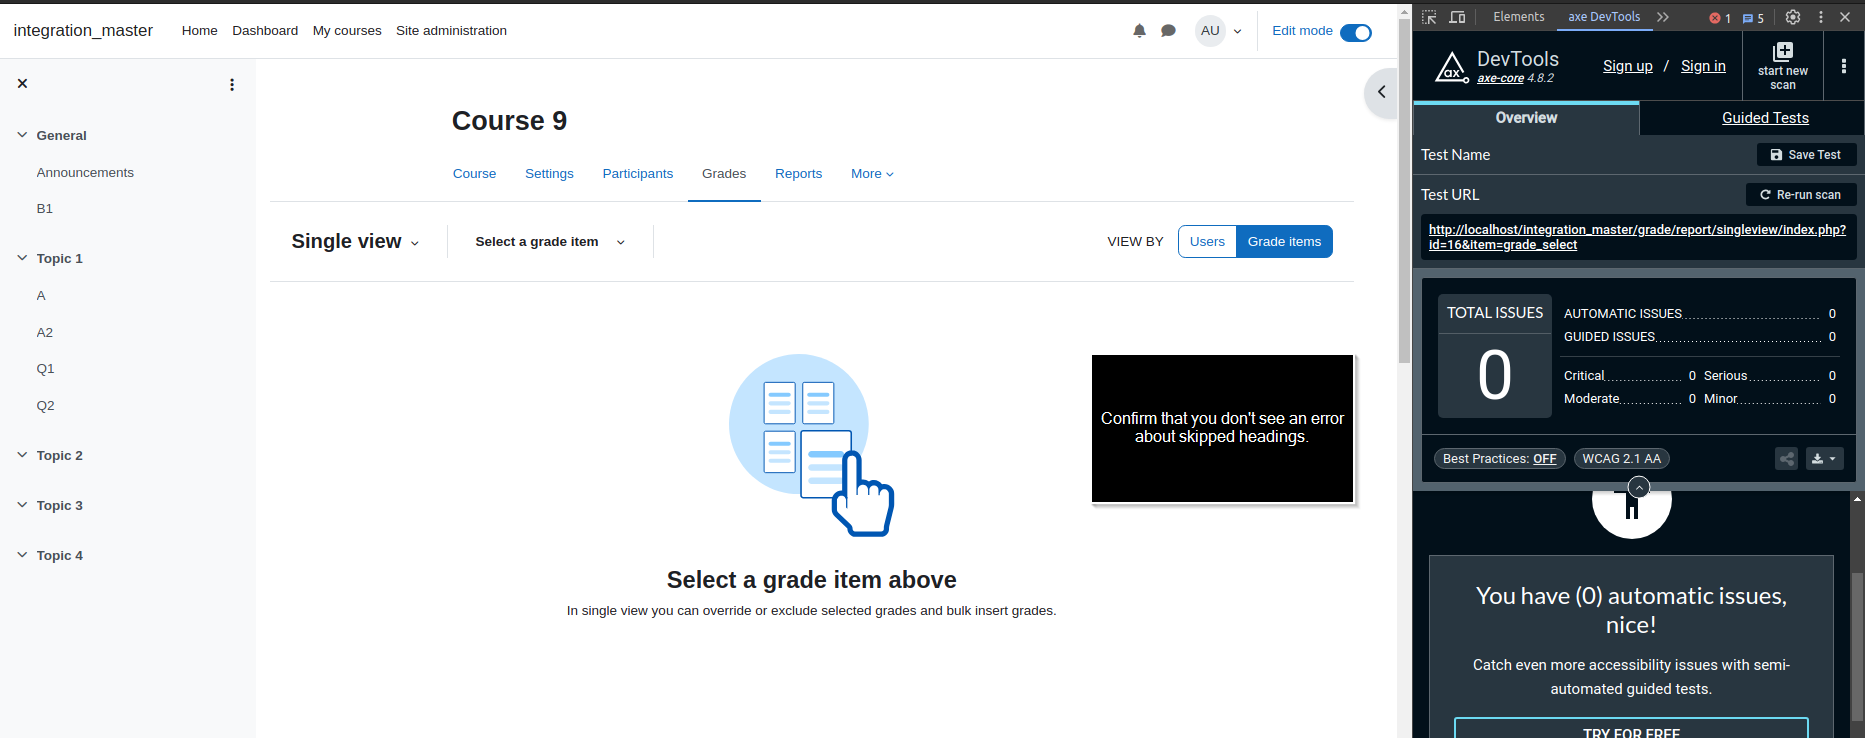Viewport: 1865px width, 738px height.
Task: Open the DevTools customize three-dot menu
Action: [1821, 17]
